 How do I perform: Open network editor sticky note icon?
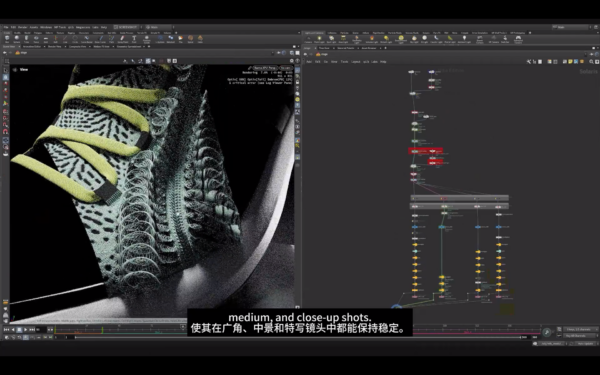(570, 62)
